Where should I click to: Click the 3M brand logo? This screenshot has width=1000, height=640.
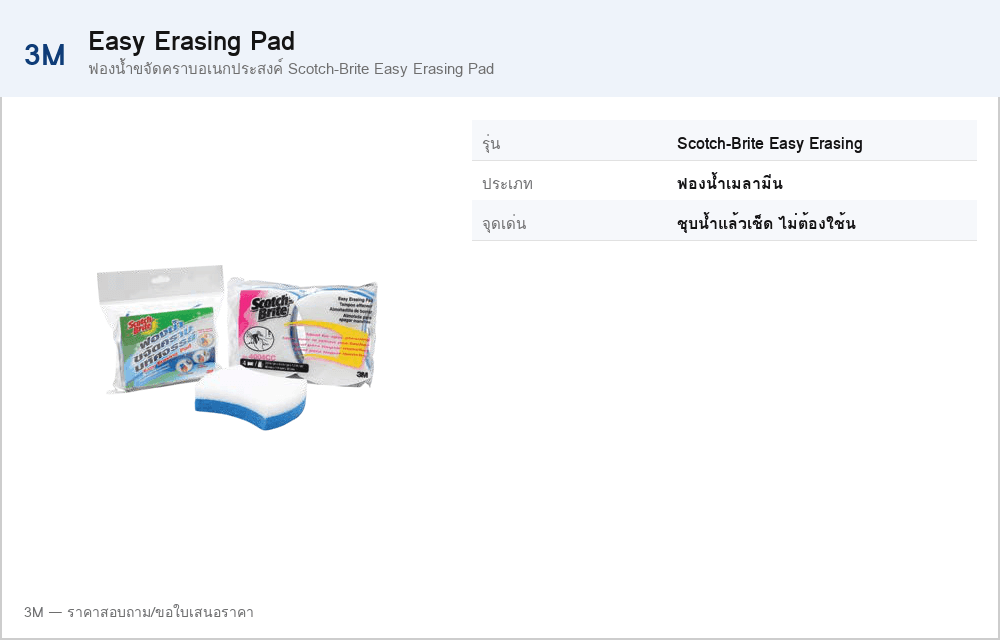tap(45, 55)
